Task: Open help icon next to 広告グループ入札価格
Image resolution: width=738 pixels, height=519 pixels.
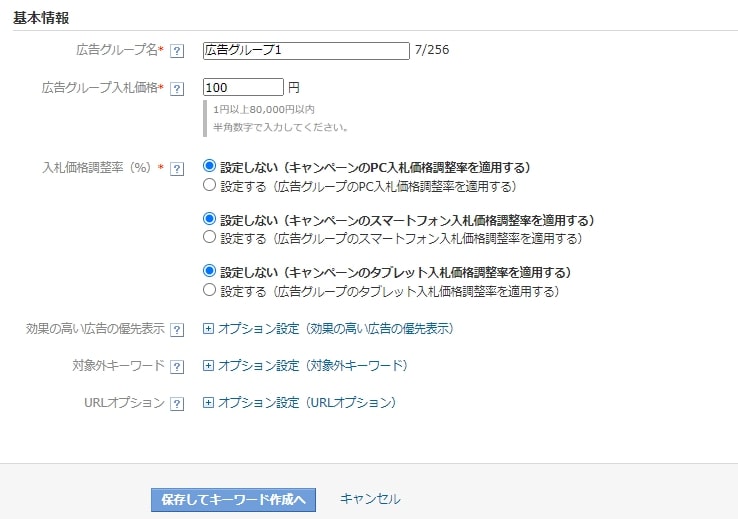Action: coord(176,89)
